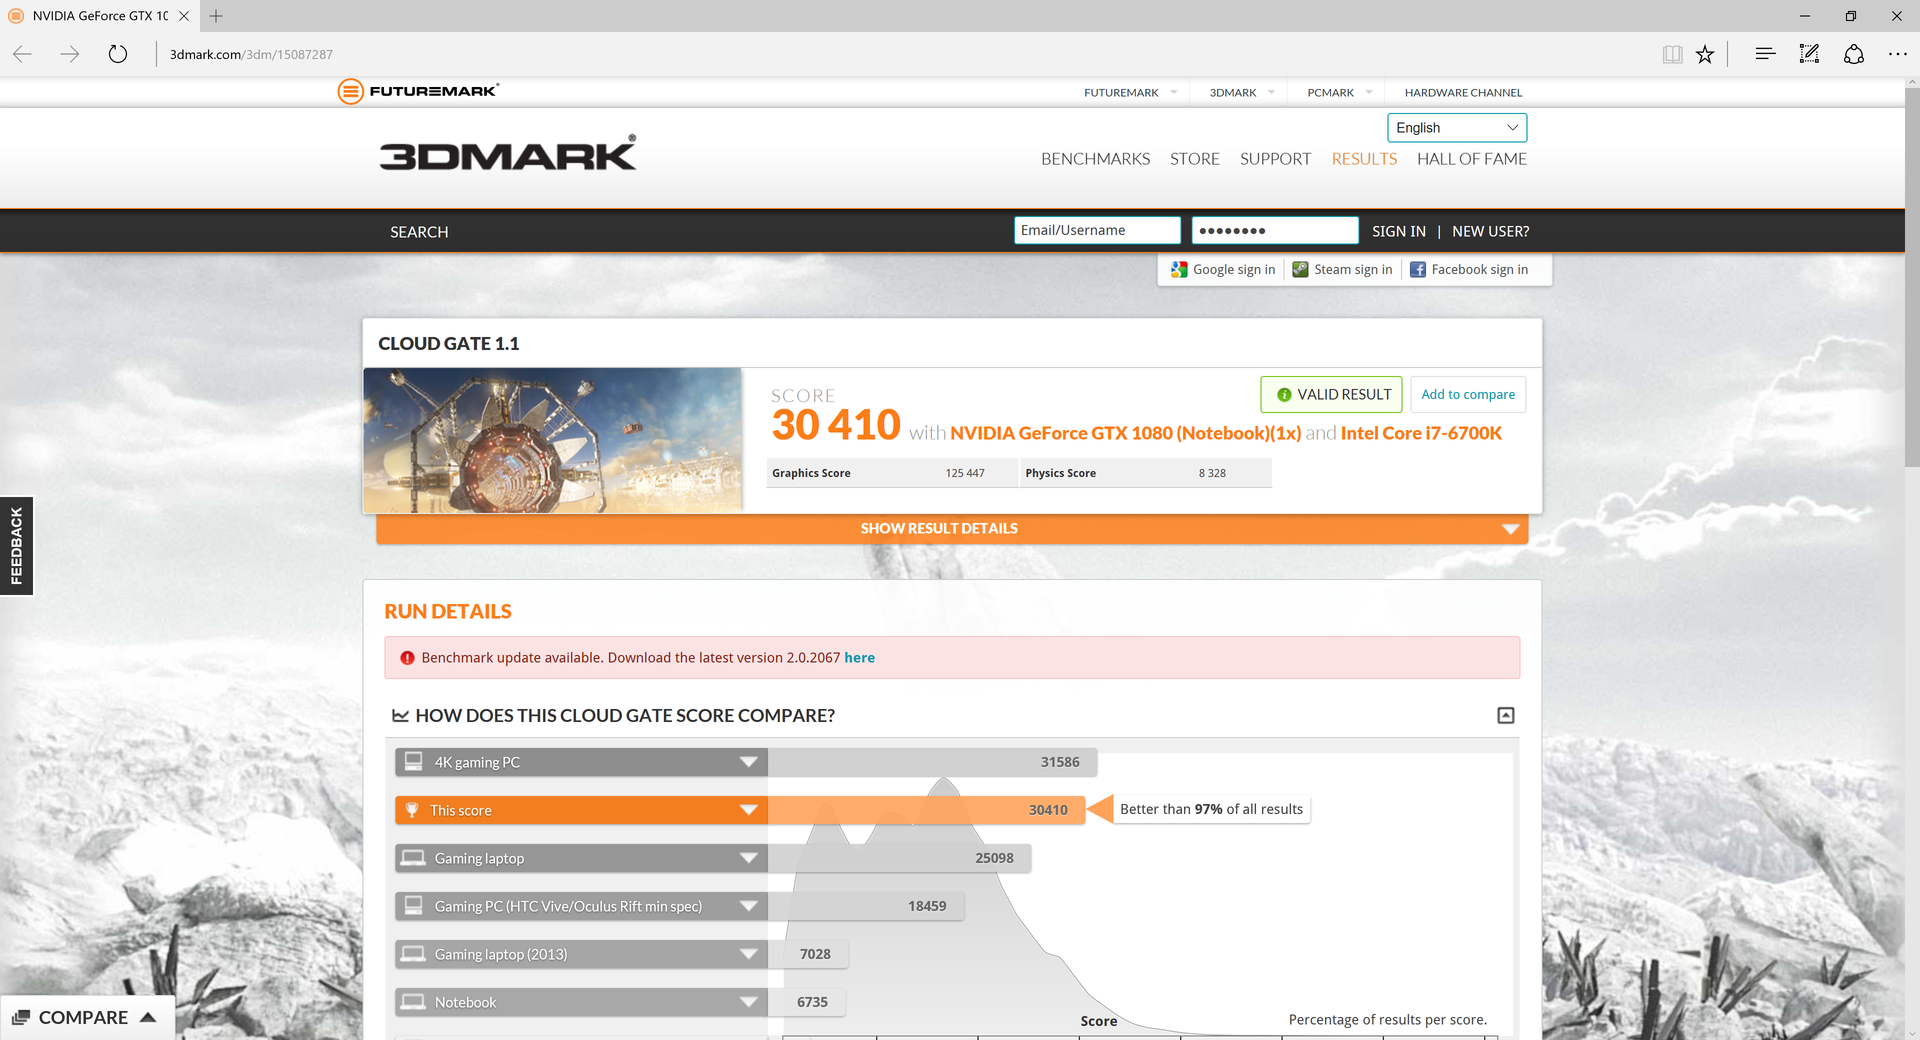Expand the COMPARE panel
This screenshot has width=1920, height=1040.
[x=86, y=1017]
